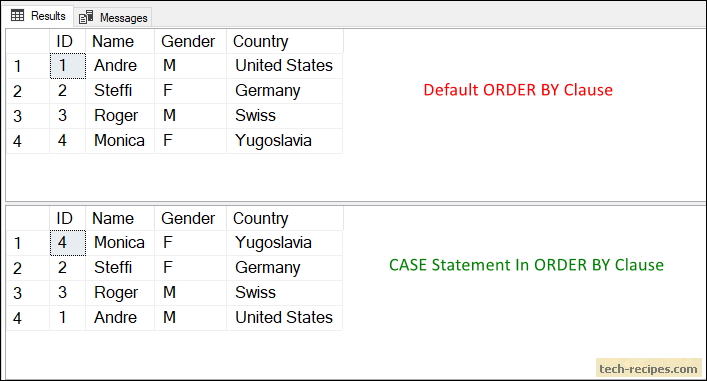707x381 pixels.
Task: Click the top-left corner cell of top grid
Action: pos(28,41)
